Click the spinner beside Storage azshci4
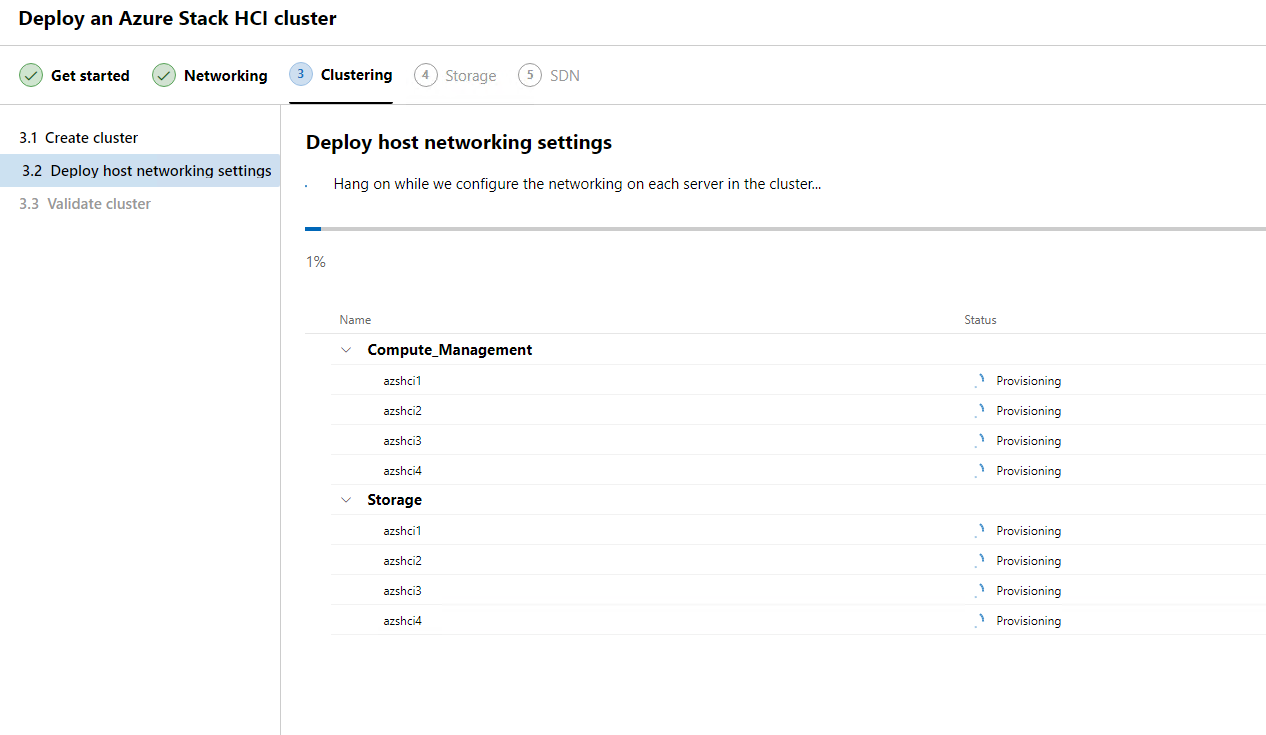This screenshot has height=735, width=1266. [x=980, y=621]
